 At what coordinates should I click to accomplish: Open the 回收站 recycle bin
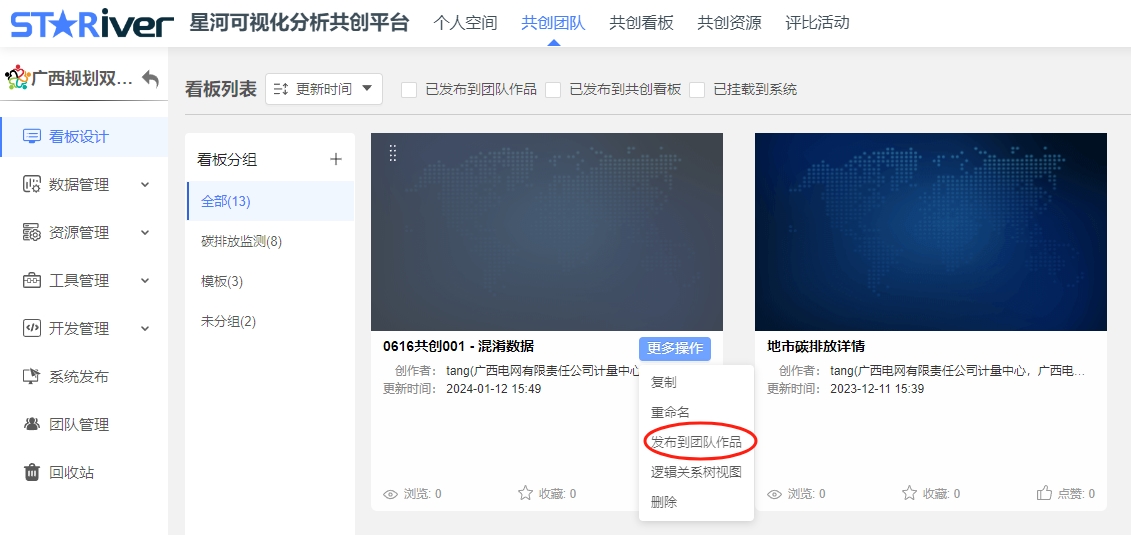tap(70, 472)
